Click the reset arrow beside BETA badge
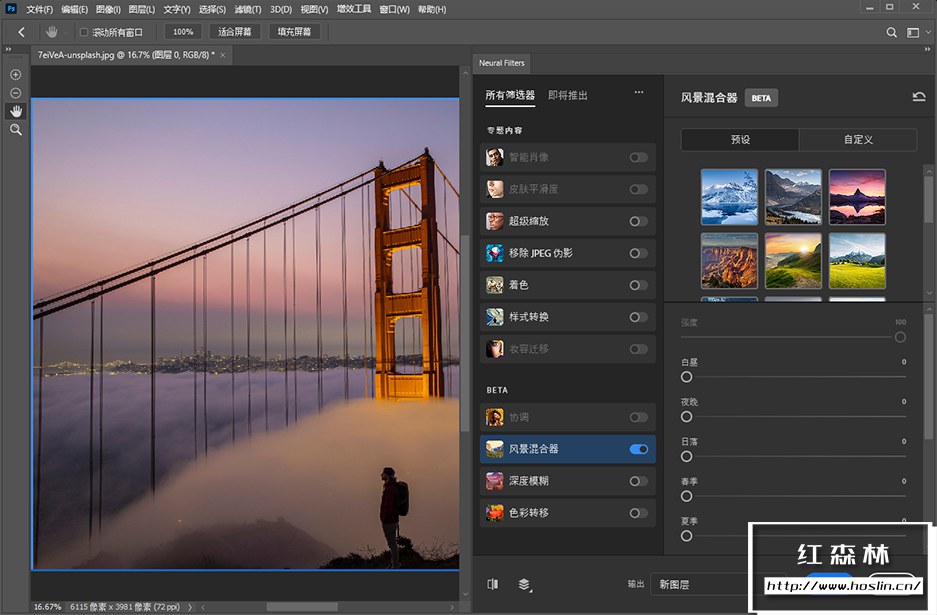The width and height of the screenshot is (937, 615). click(x=918, y=97)
